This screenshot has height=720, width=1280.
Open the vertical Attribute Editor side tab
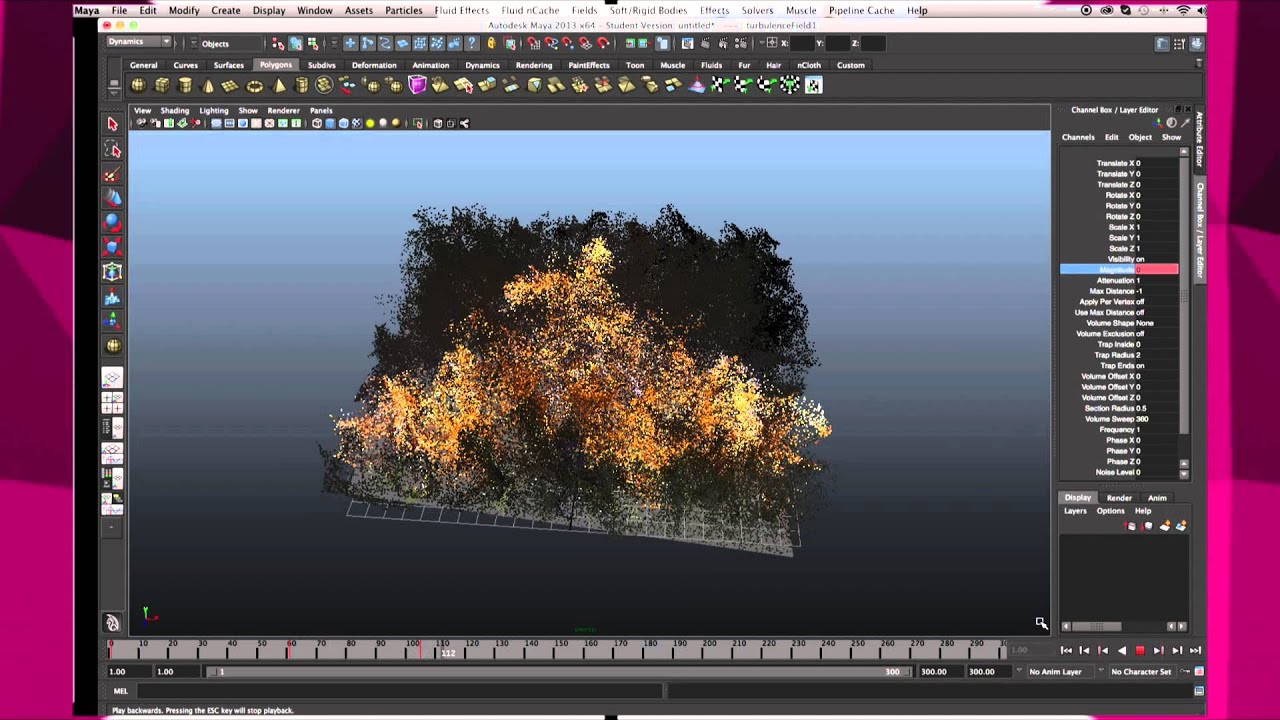[1199, 139]
